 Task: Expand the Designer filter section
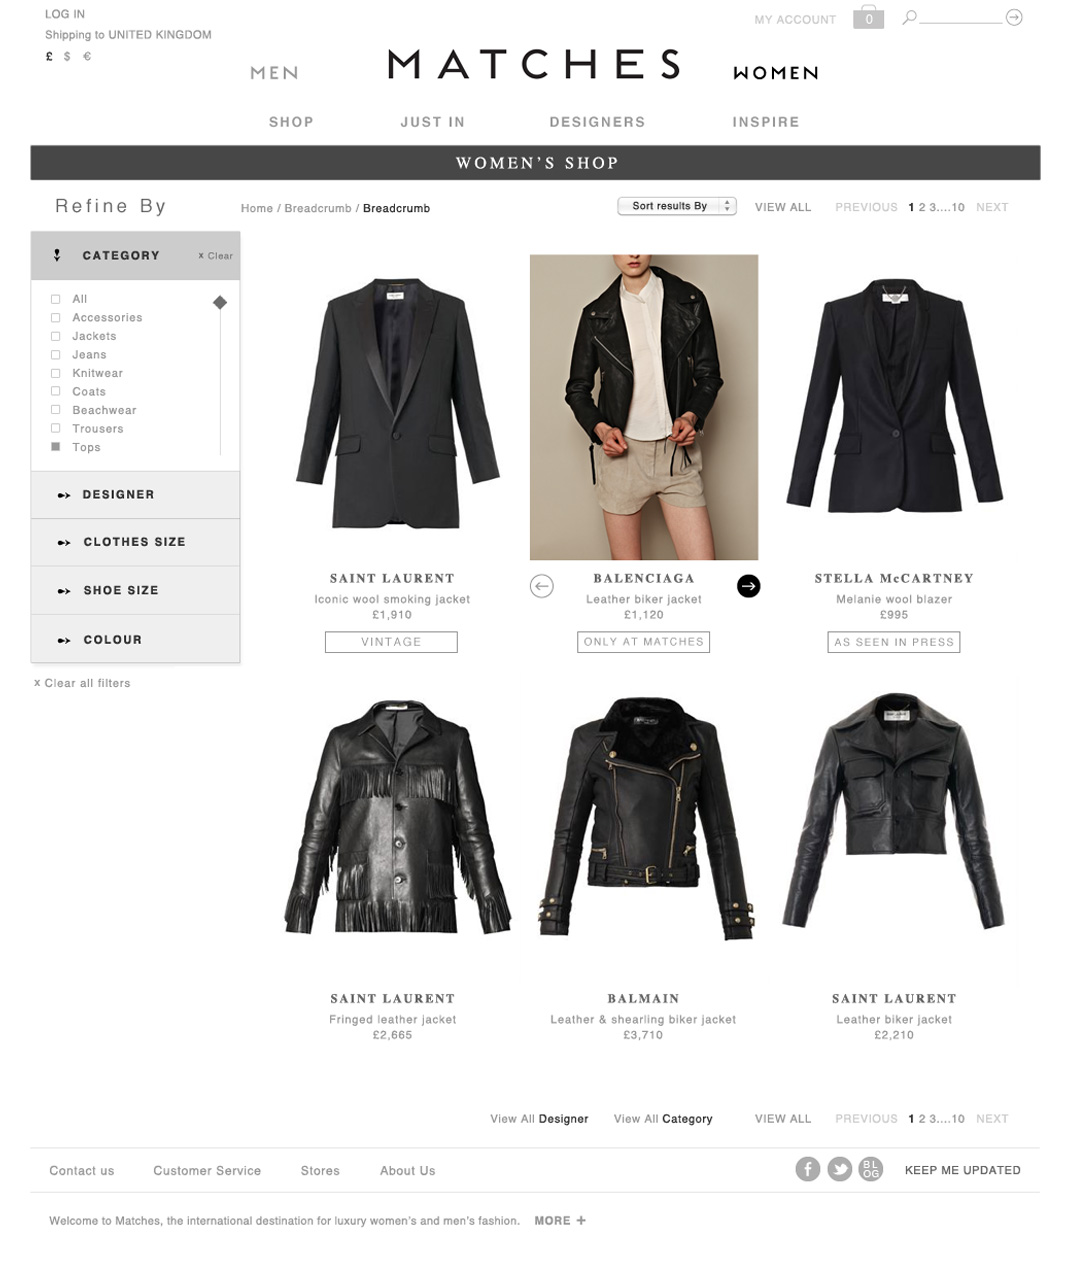click(x=135, y=494)
